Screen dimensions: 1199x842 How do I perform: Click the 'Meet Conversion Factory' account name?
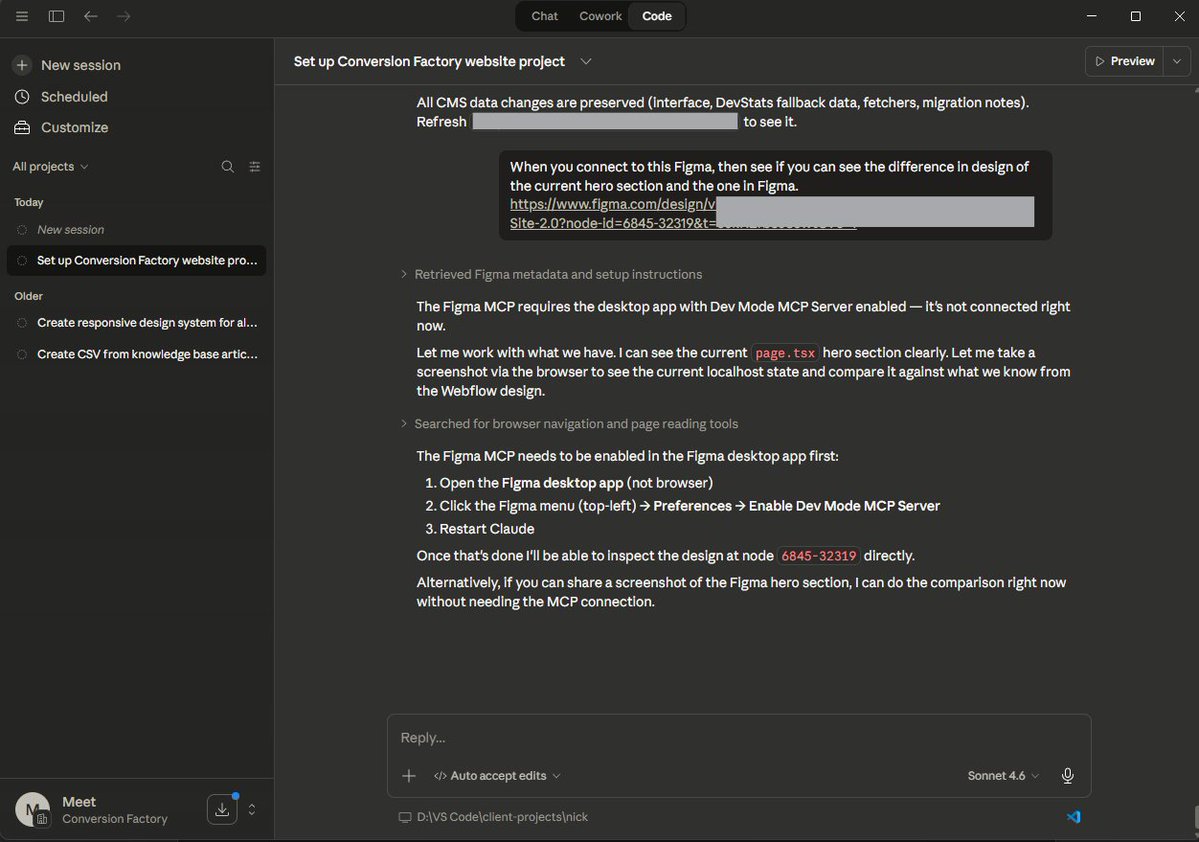pos(115,810)
